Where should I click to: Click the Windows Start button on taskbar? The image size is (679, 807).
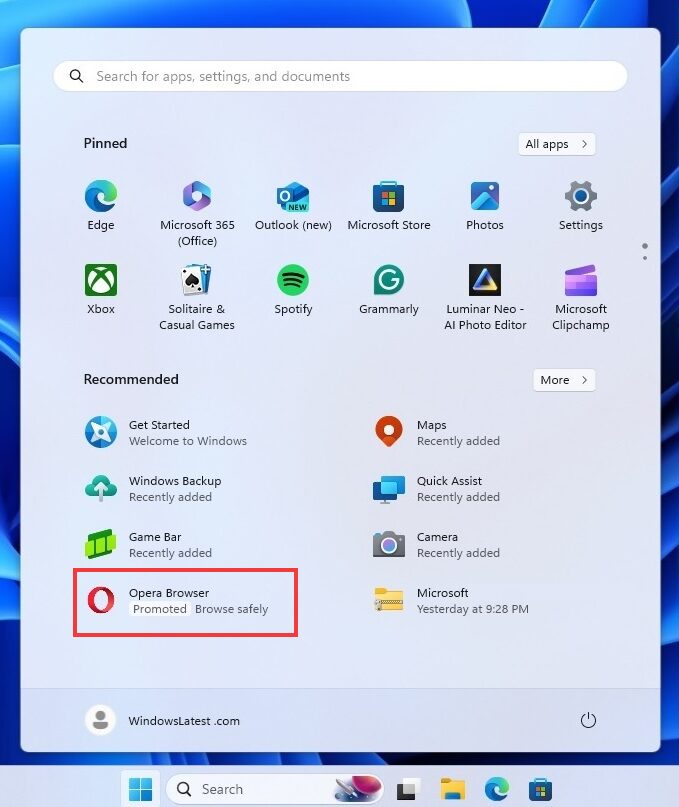pos(140,789)
